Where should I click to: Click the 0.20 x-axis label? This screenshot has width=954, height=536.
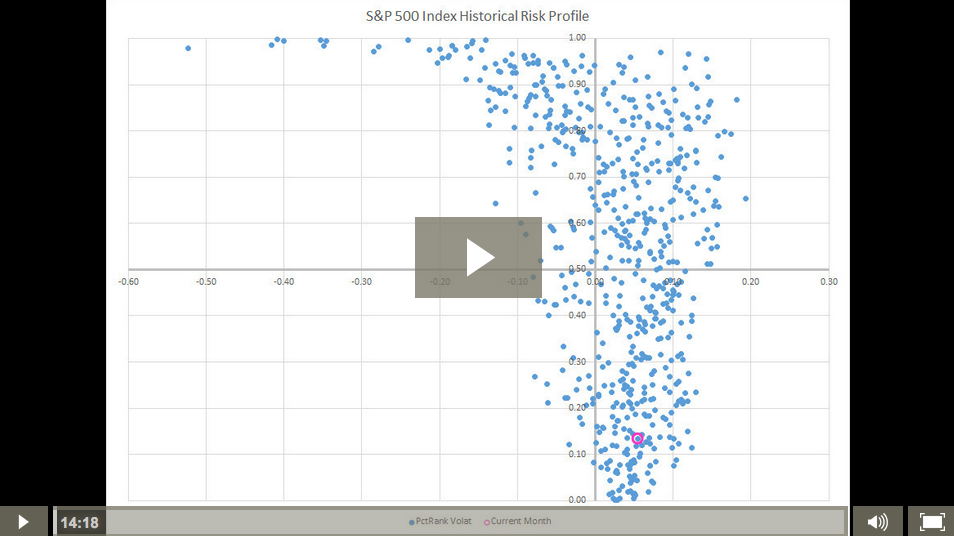751,282
